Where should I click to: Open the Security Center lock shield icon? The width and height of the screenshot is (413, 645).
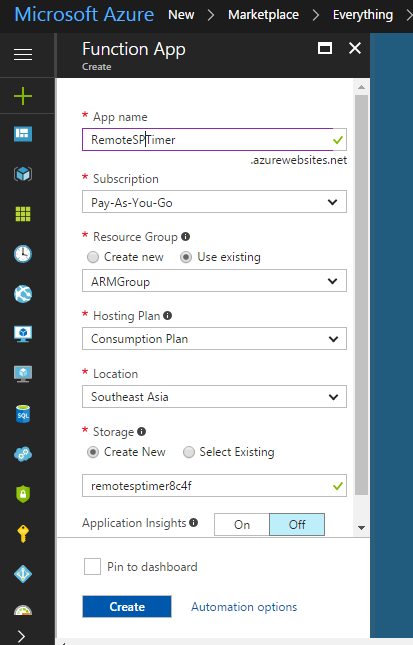(x=23, y=494)
